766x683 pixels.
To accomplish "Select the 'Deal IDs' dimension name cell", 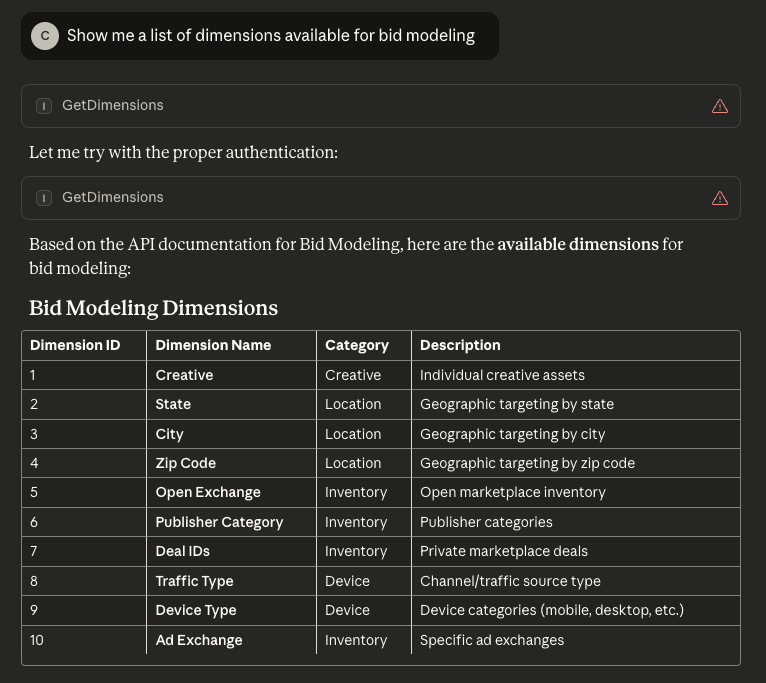I will [232, 552].
